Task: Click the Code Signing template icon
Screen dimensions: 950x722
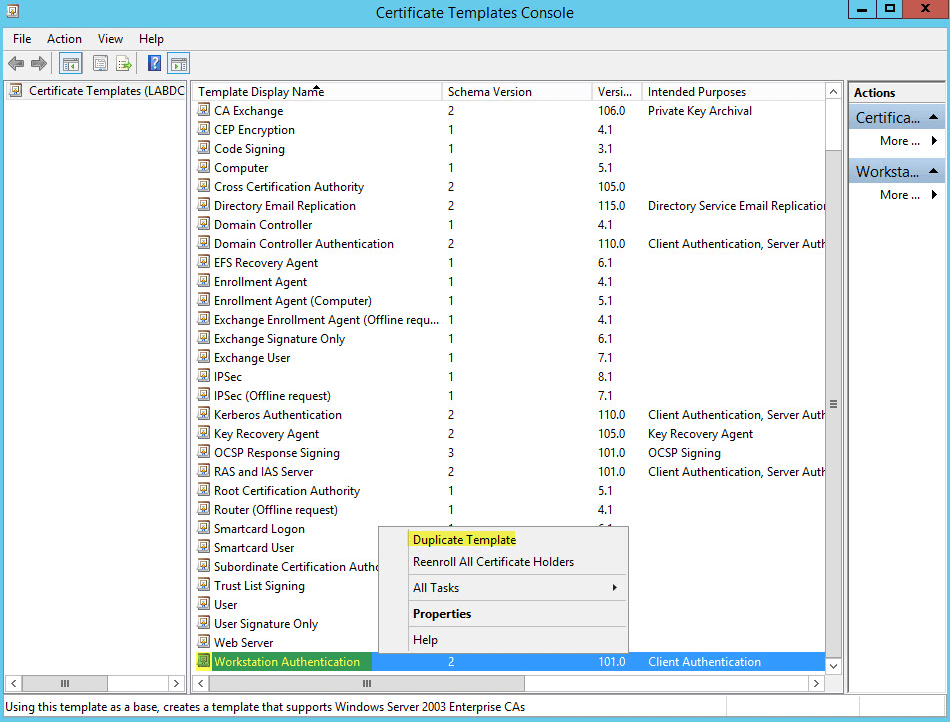Action: click(204, 148)
